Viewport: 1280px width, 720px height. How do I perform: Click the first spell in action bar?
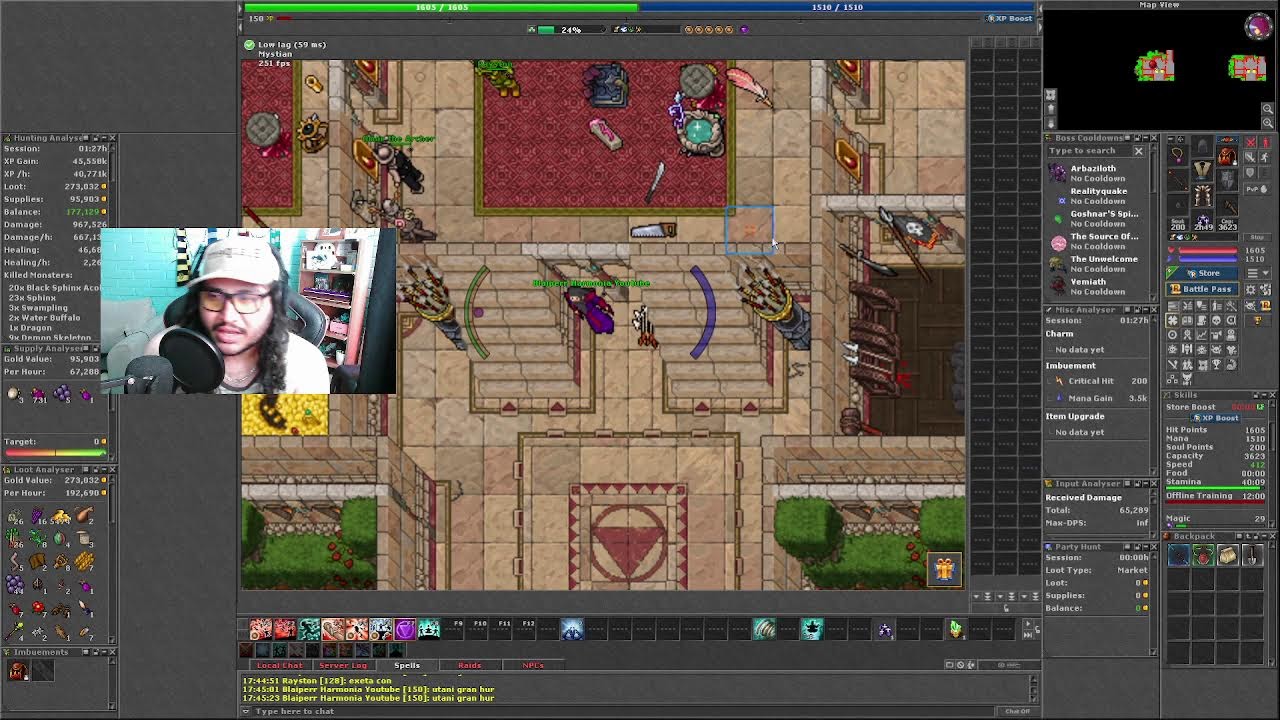261,629
